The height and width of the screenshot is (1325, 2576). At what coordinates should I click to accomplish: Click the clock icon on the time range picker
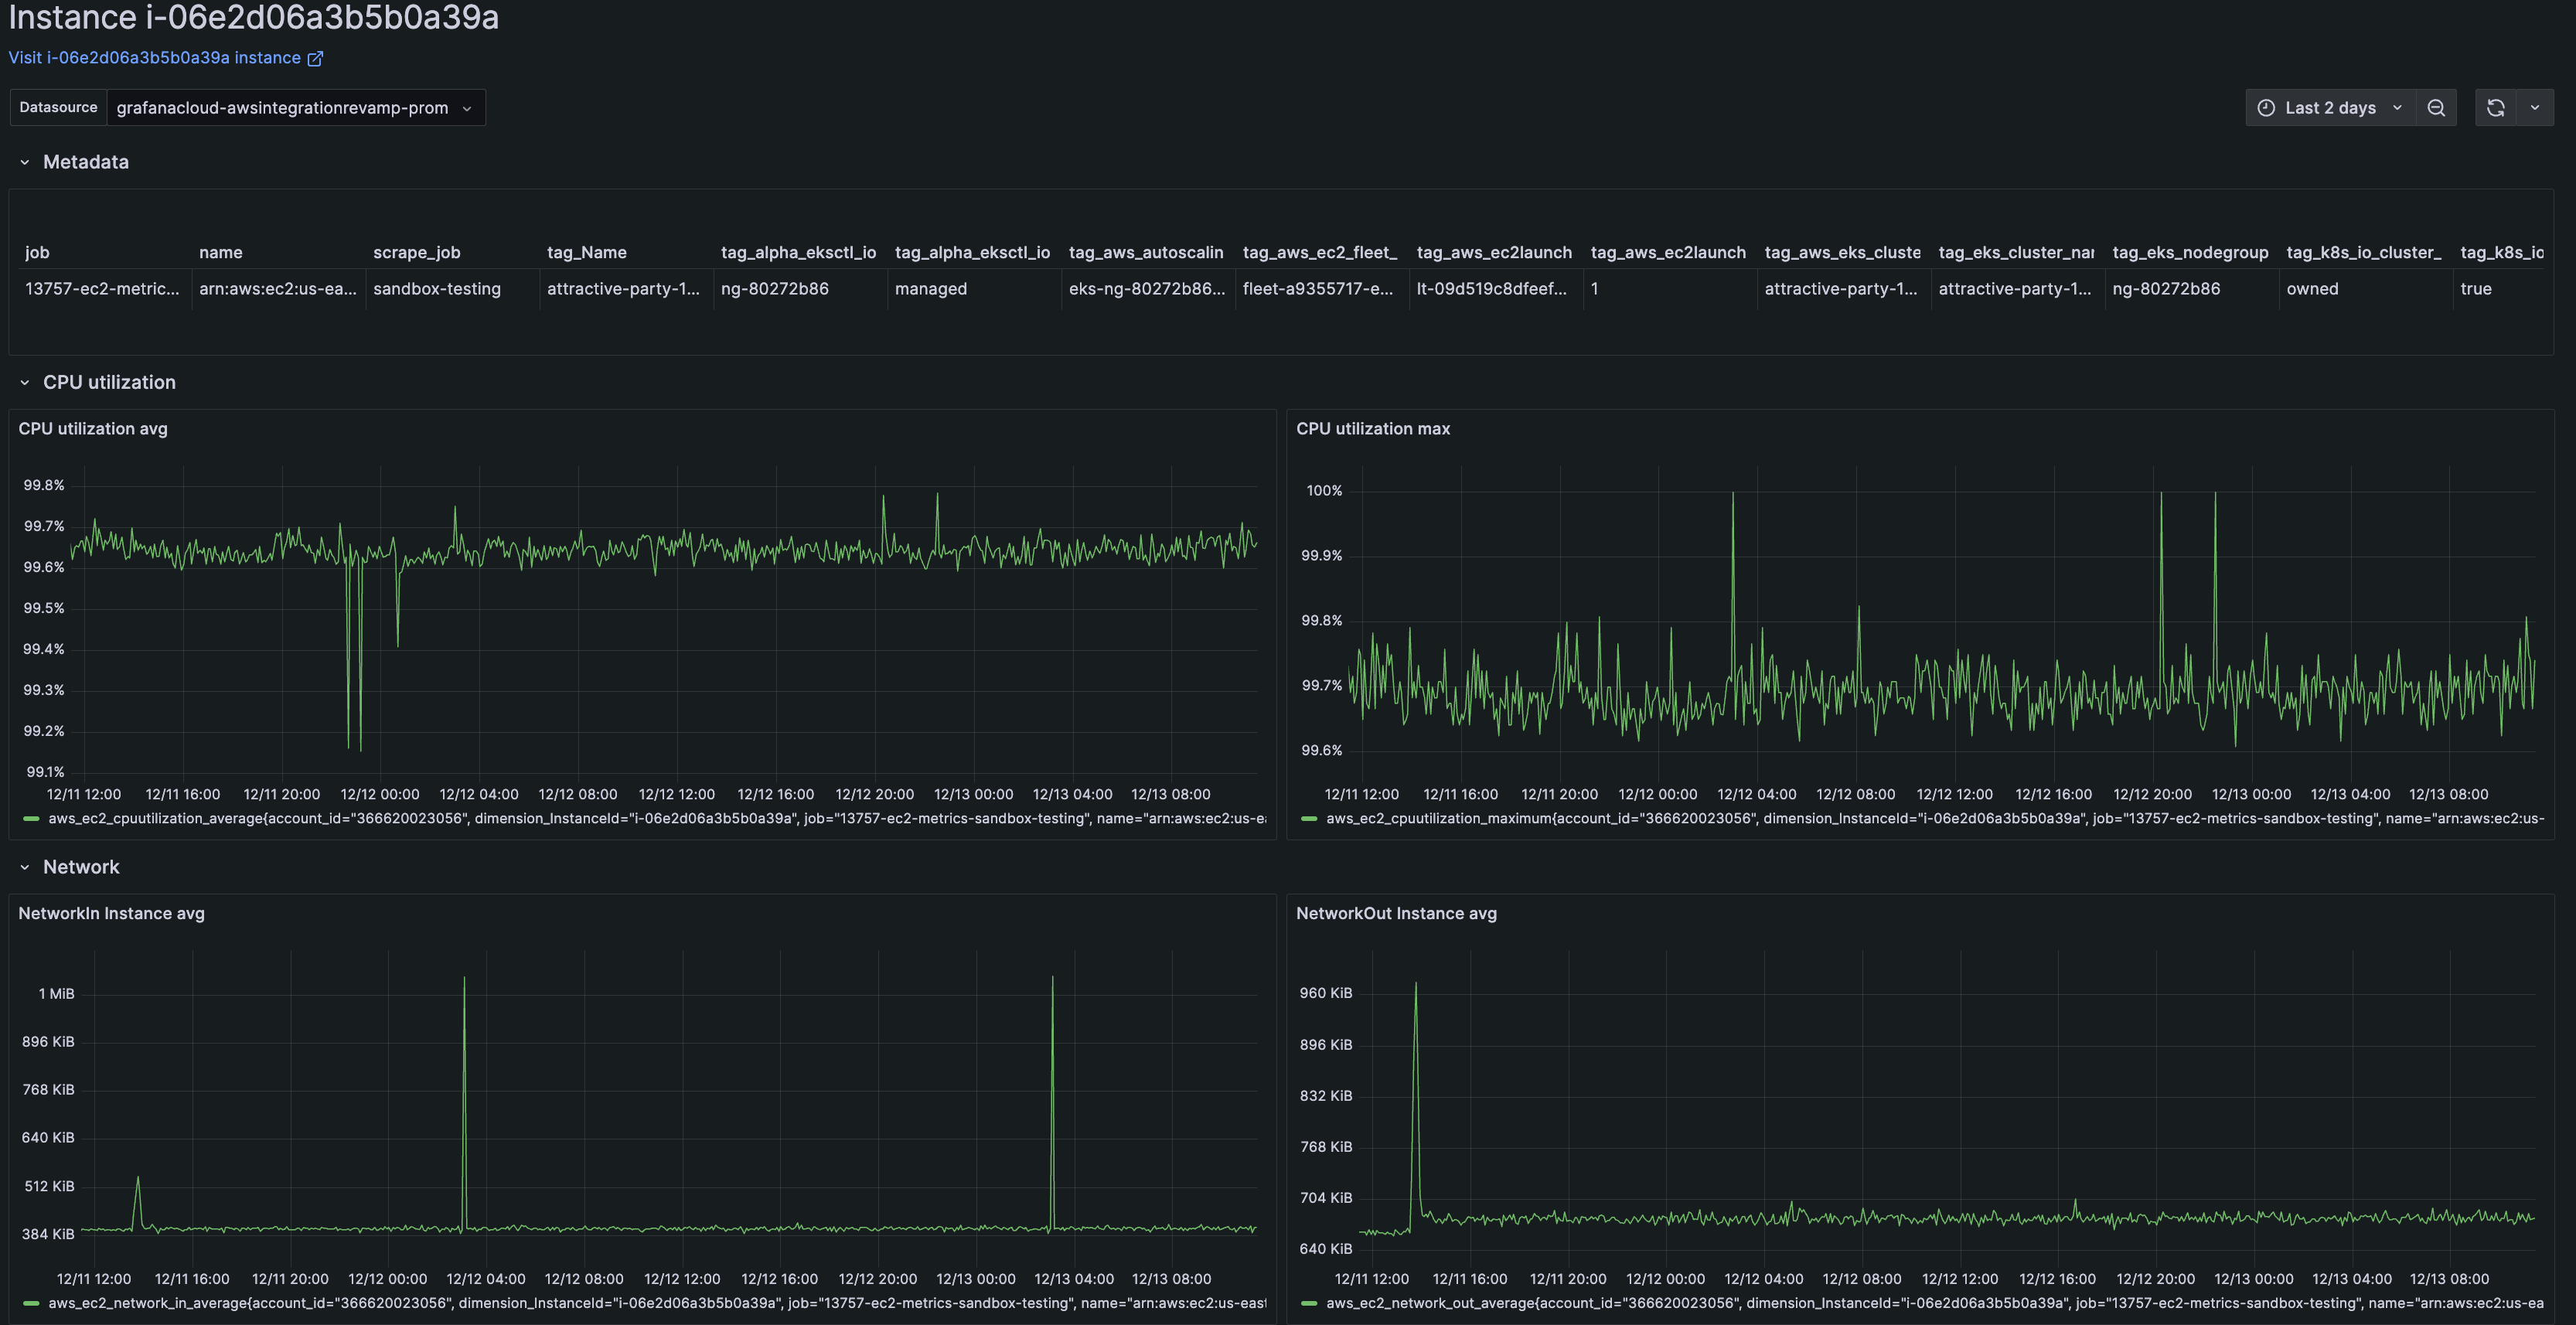pos(2268,107)
